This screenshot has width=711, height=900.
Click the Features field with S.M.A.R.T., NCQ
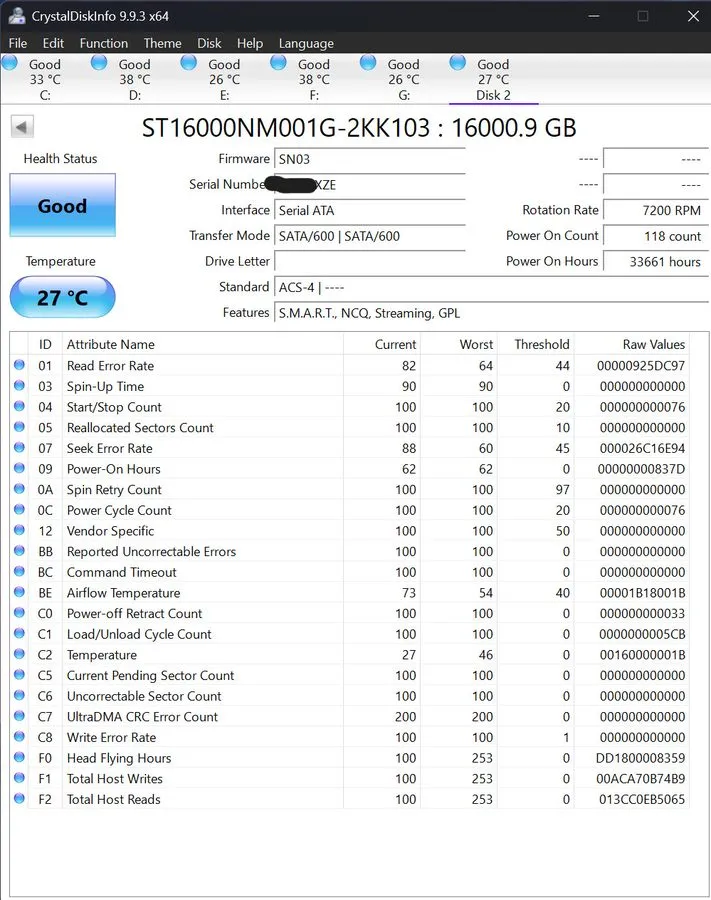coord(491,313)
